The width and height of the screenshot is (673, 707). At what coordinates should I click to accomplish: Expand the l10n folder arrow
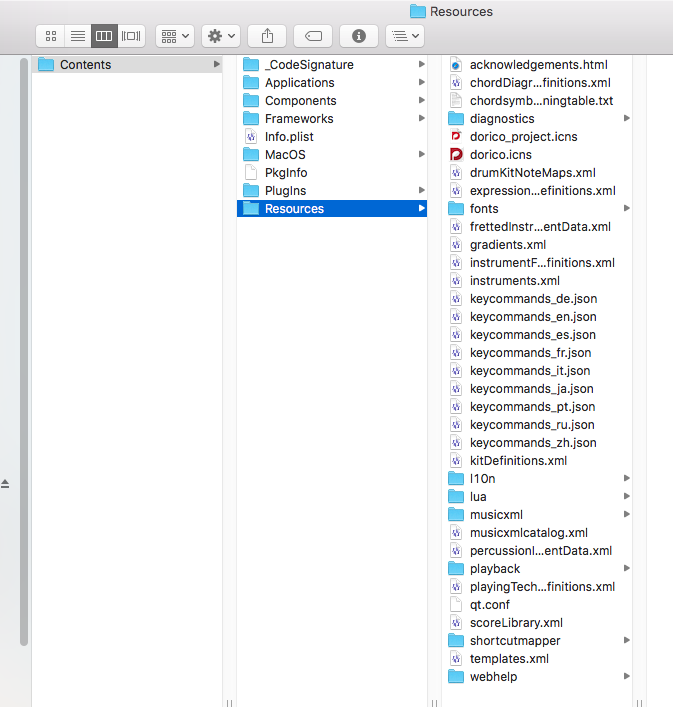(627, 478)
